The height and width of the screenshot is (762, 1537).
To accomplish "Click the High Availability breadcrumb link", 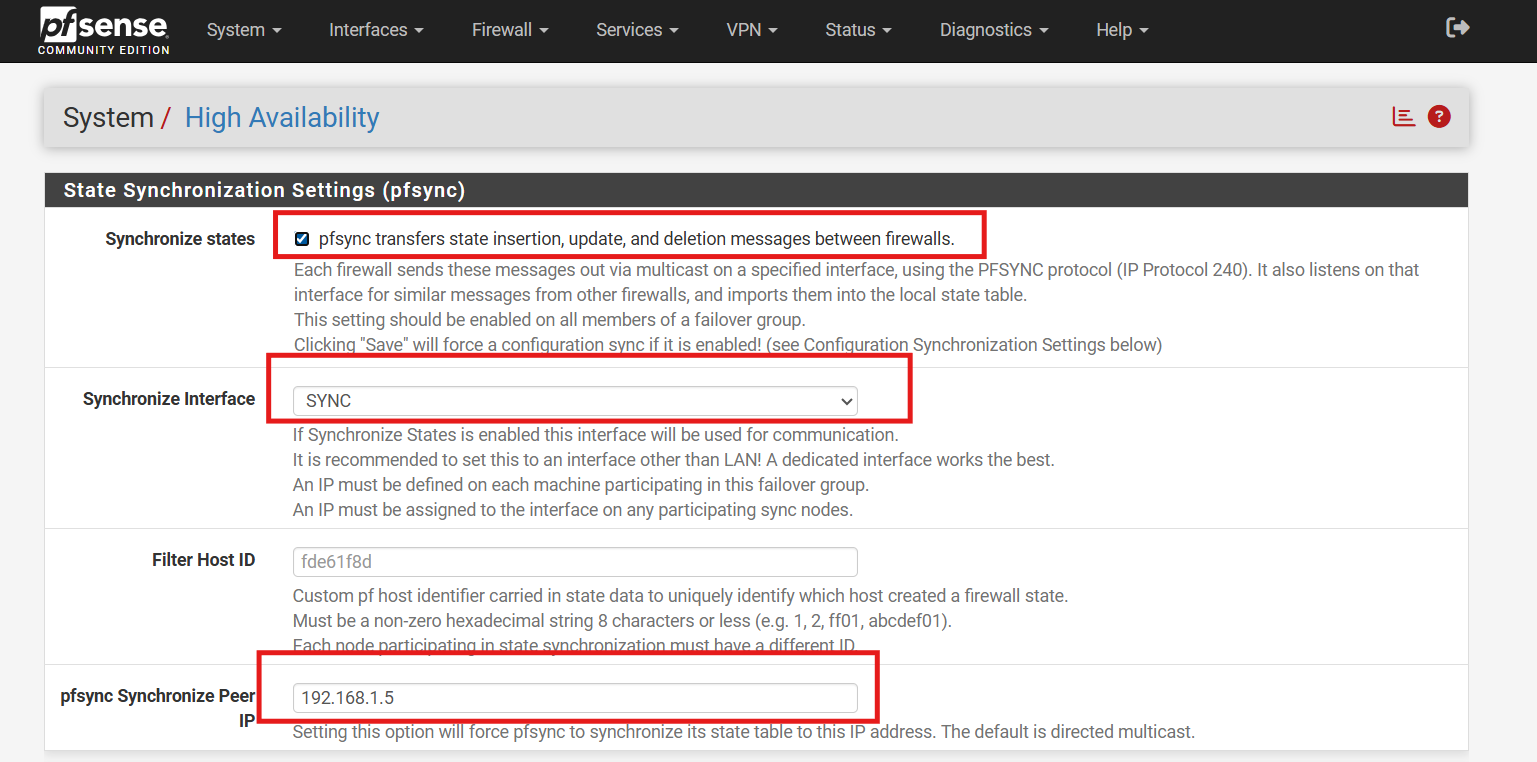I will pyautogui.click(x=282, y=118).
